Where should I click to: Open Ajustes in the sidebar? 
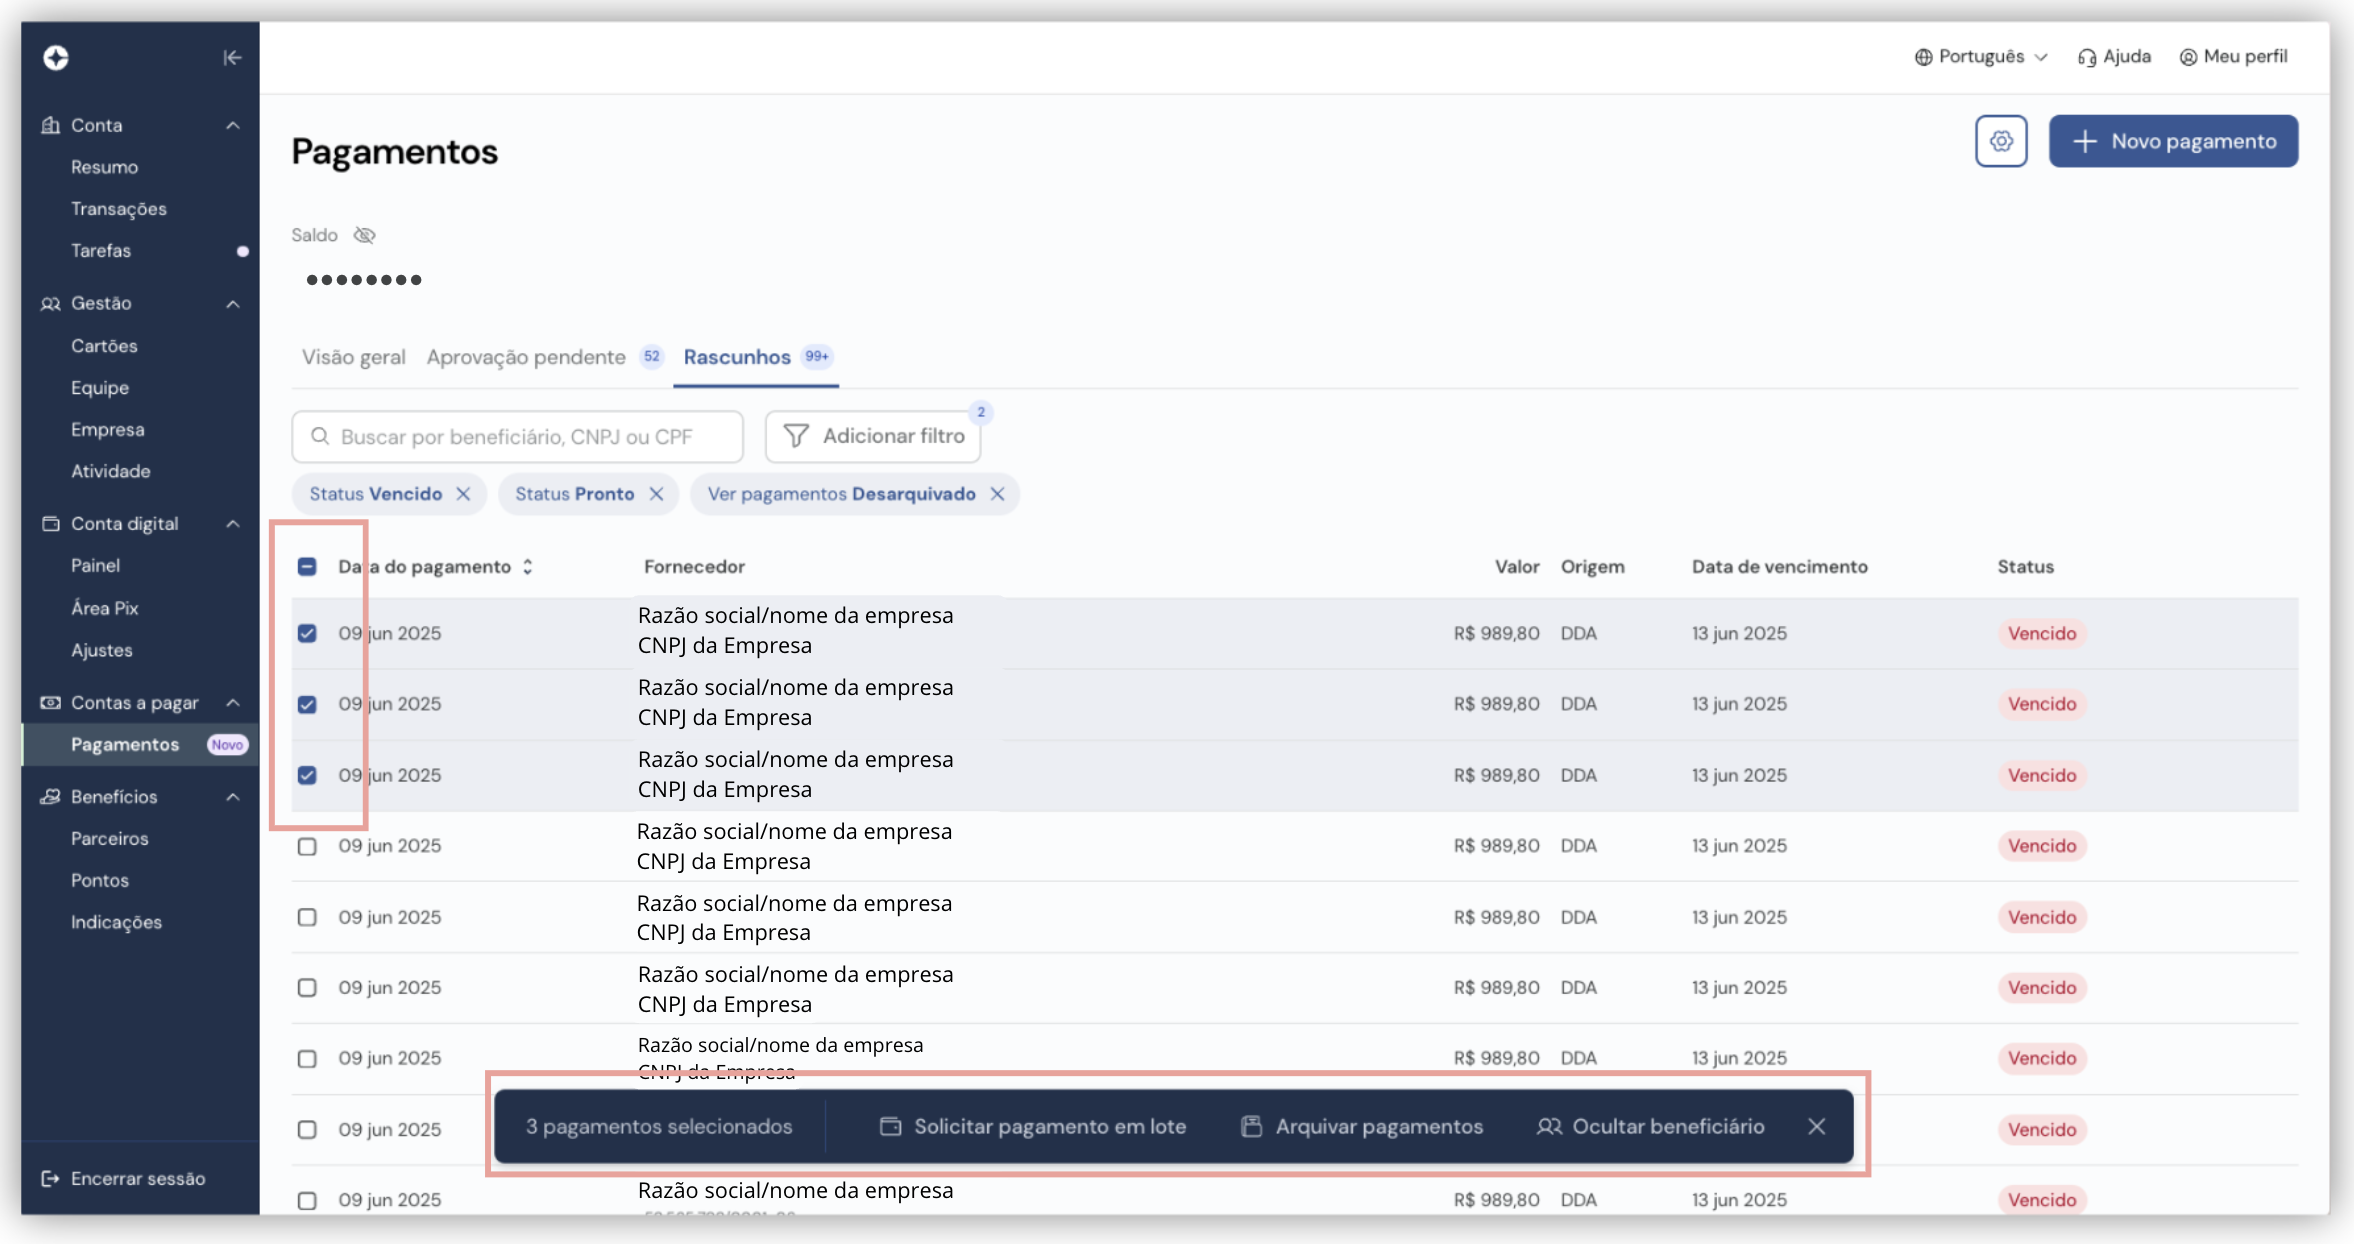coord(101,650)
